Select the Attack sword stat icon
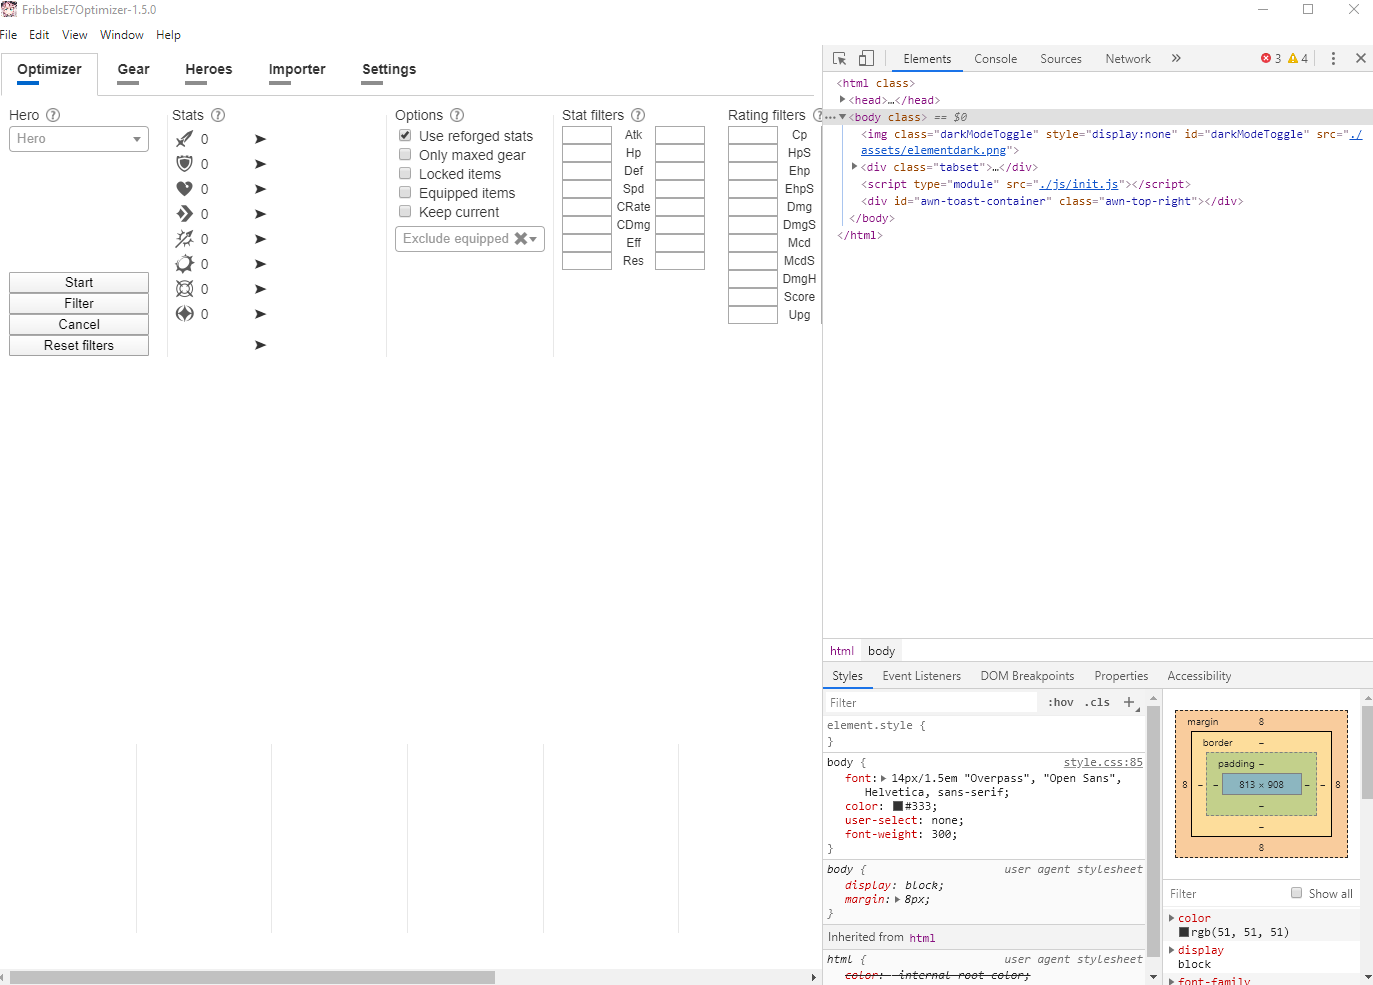1373x985 pixels. click(x=186, y=138)
